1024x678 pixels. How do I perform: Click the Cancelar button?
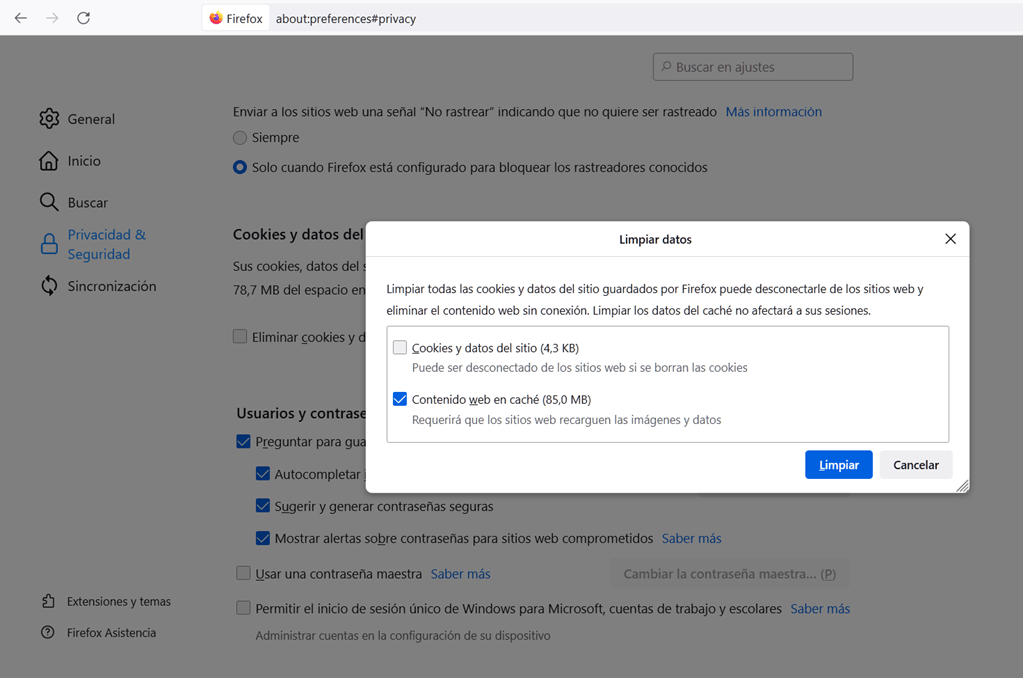(916, 464)
